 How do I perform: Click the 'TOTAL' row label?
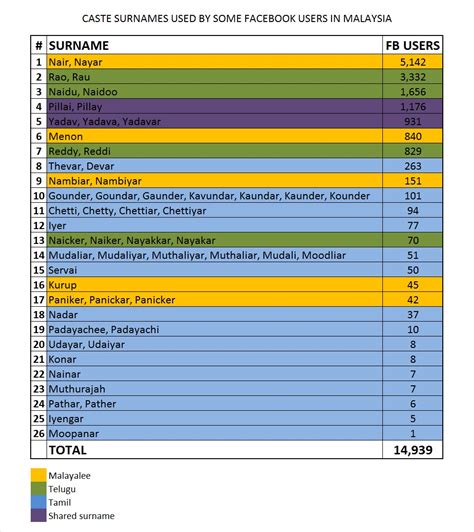pos(68,450)
